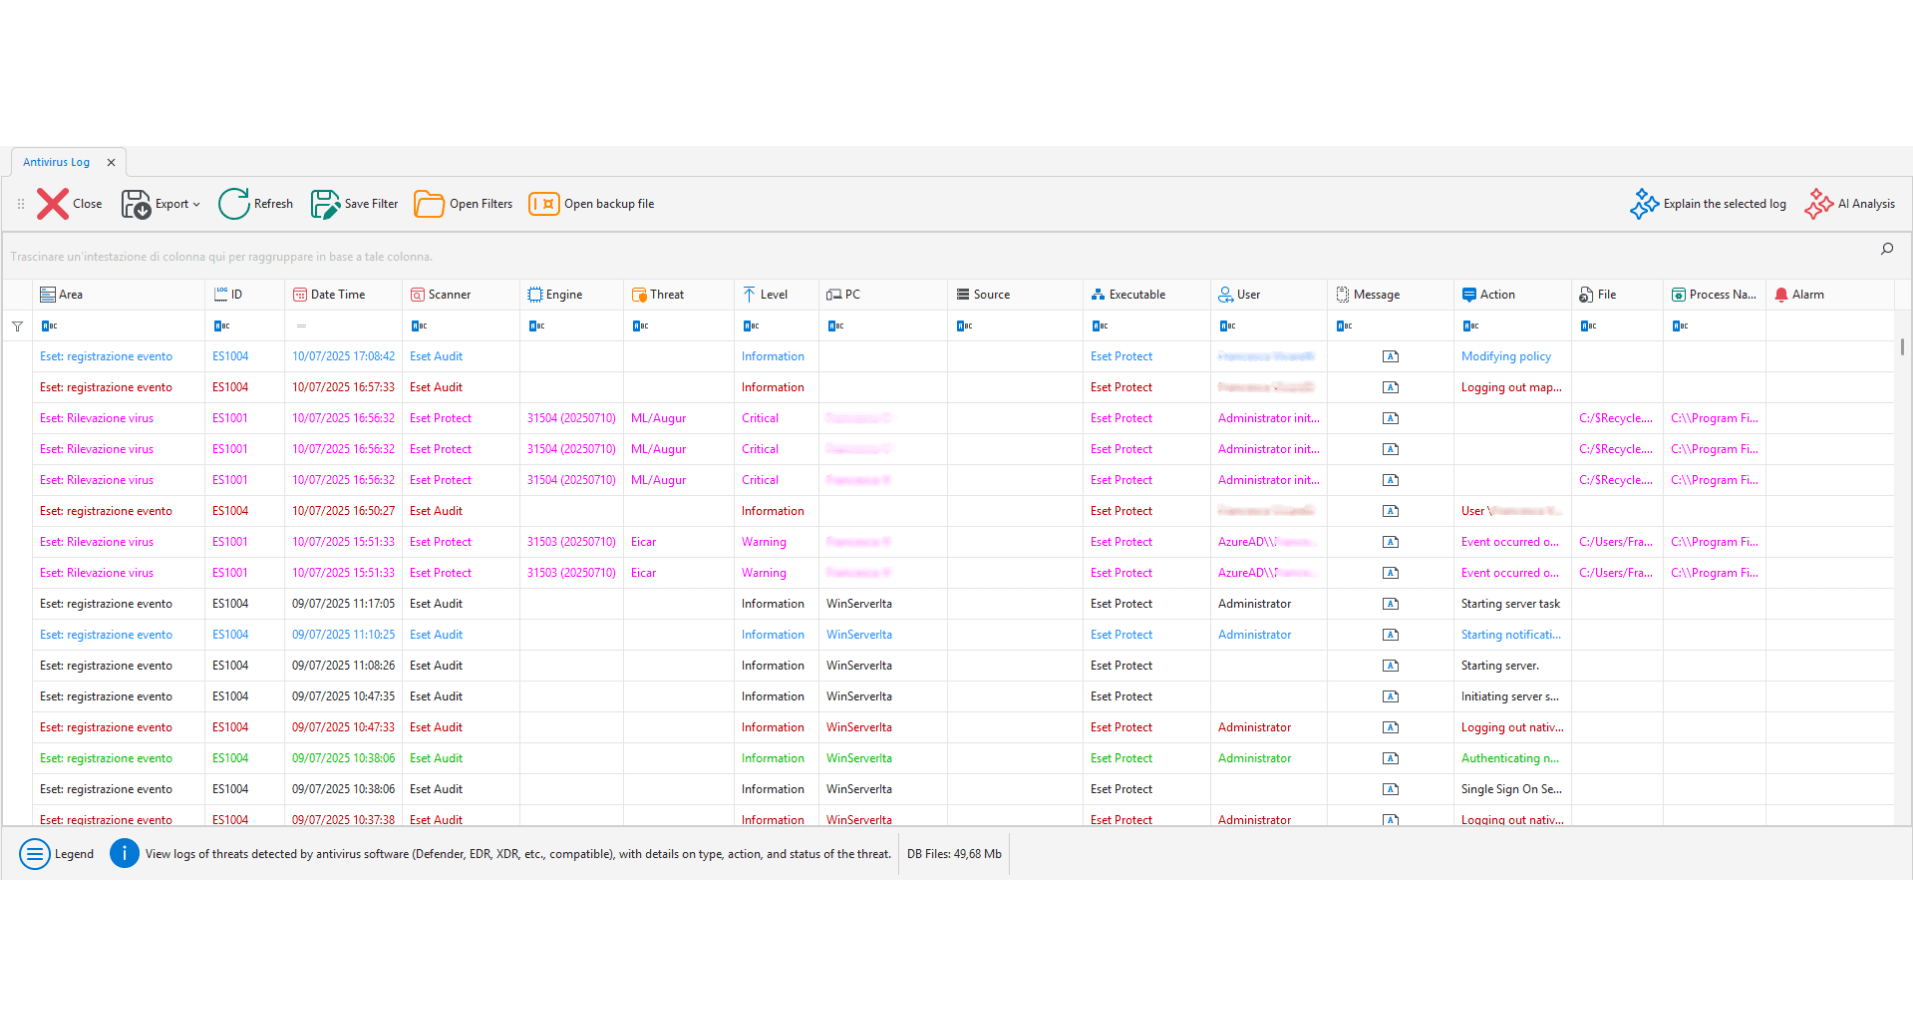Open the Legend icon in status bar
This screenshot has height=1026, width=1913.
pyautogui.click(x=35, y=854)
